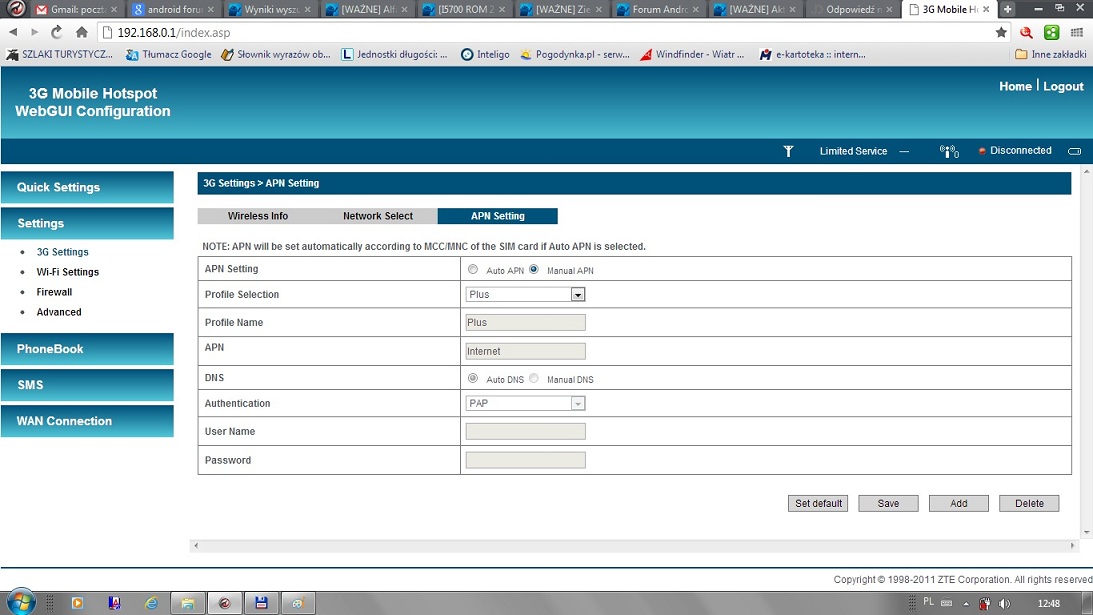1093x615 pixels.
Task: Select the Manual DNS radio button
Action: 534,378
